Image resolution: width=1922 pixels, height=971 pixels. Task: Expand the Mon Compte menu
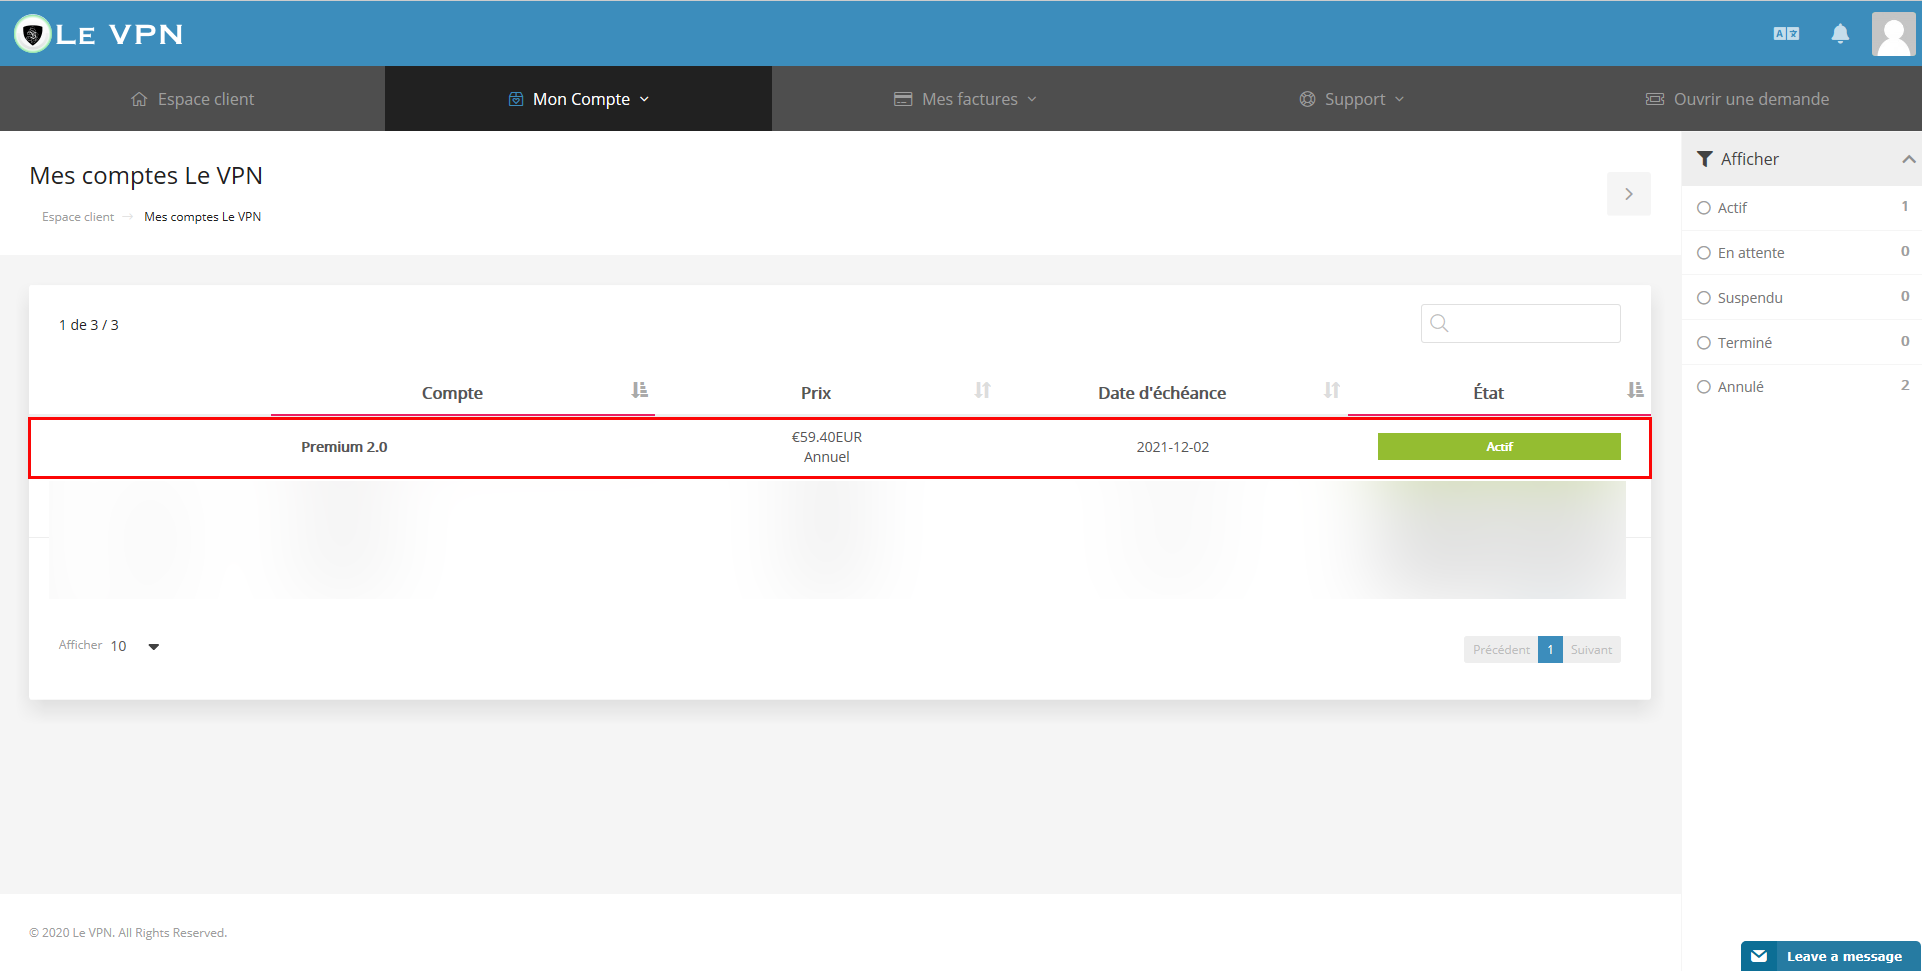pyautogui.click(x=579, y=99)
